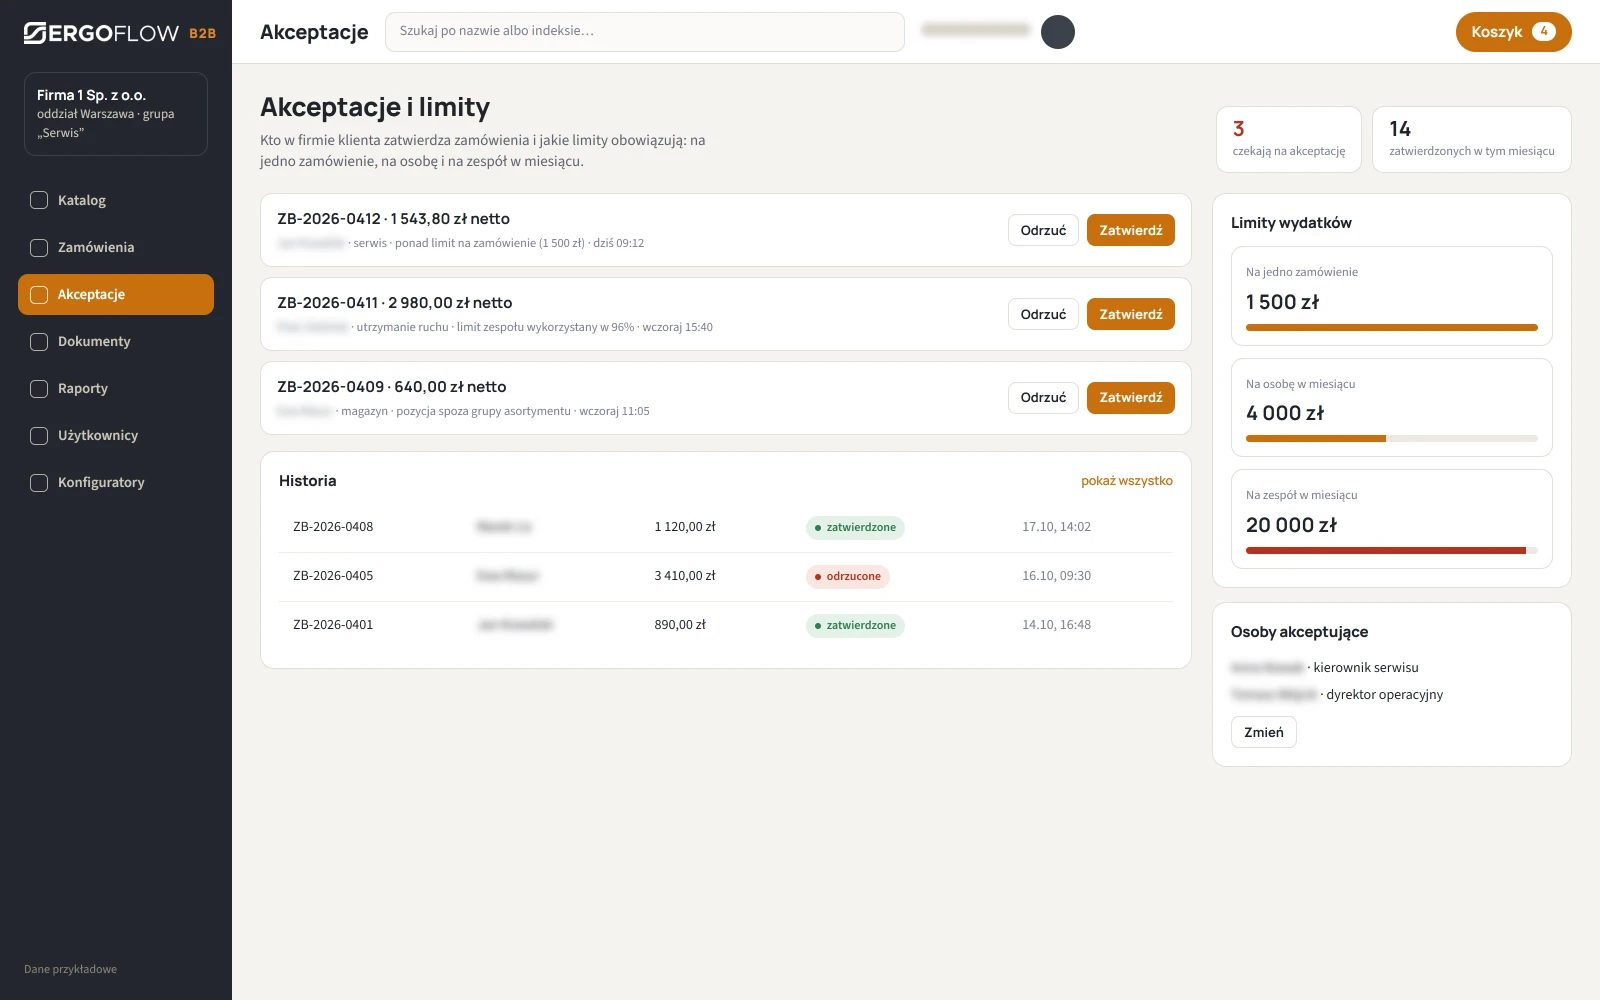Approve order ZB-2026-0409
This screenshot has width=1600, height=1000.
point(1131,398)
